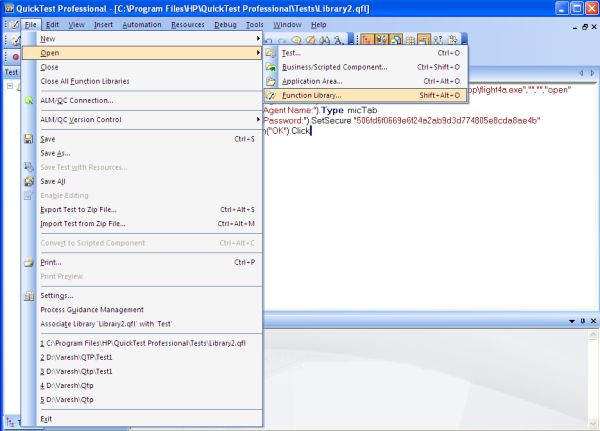Viewport: 600px width, 431px height.
Task: Expand ALM/QC Version Control submenu
Action: click(258, 119)
